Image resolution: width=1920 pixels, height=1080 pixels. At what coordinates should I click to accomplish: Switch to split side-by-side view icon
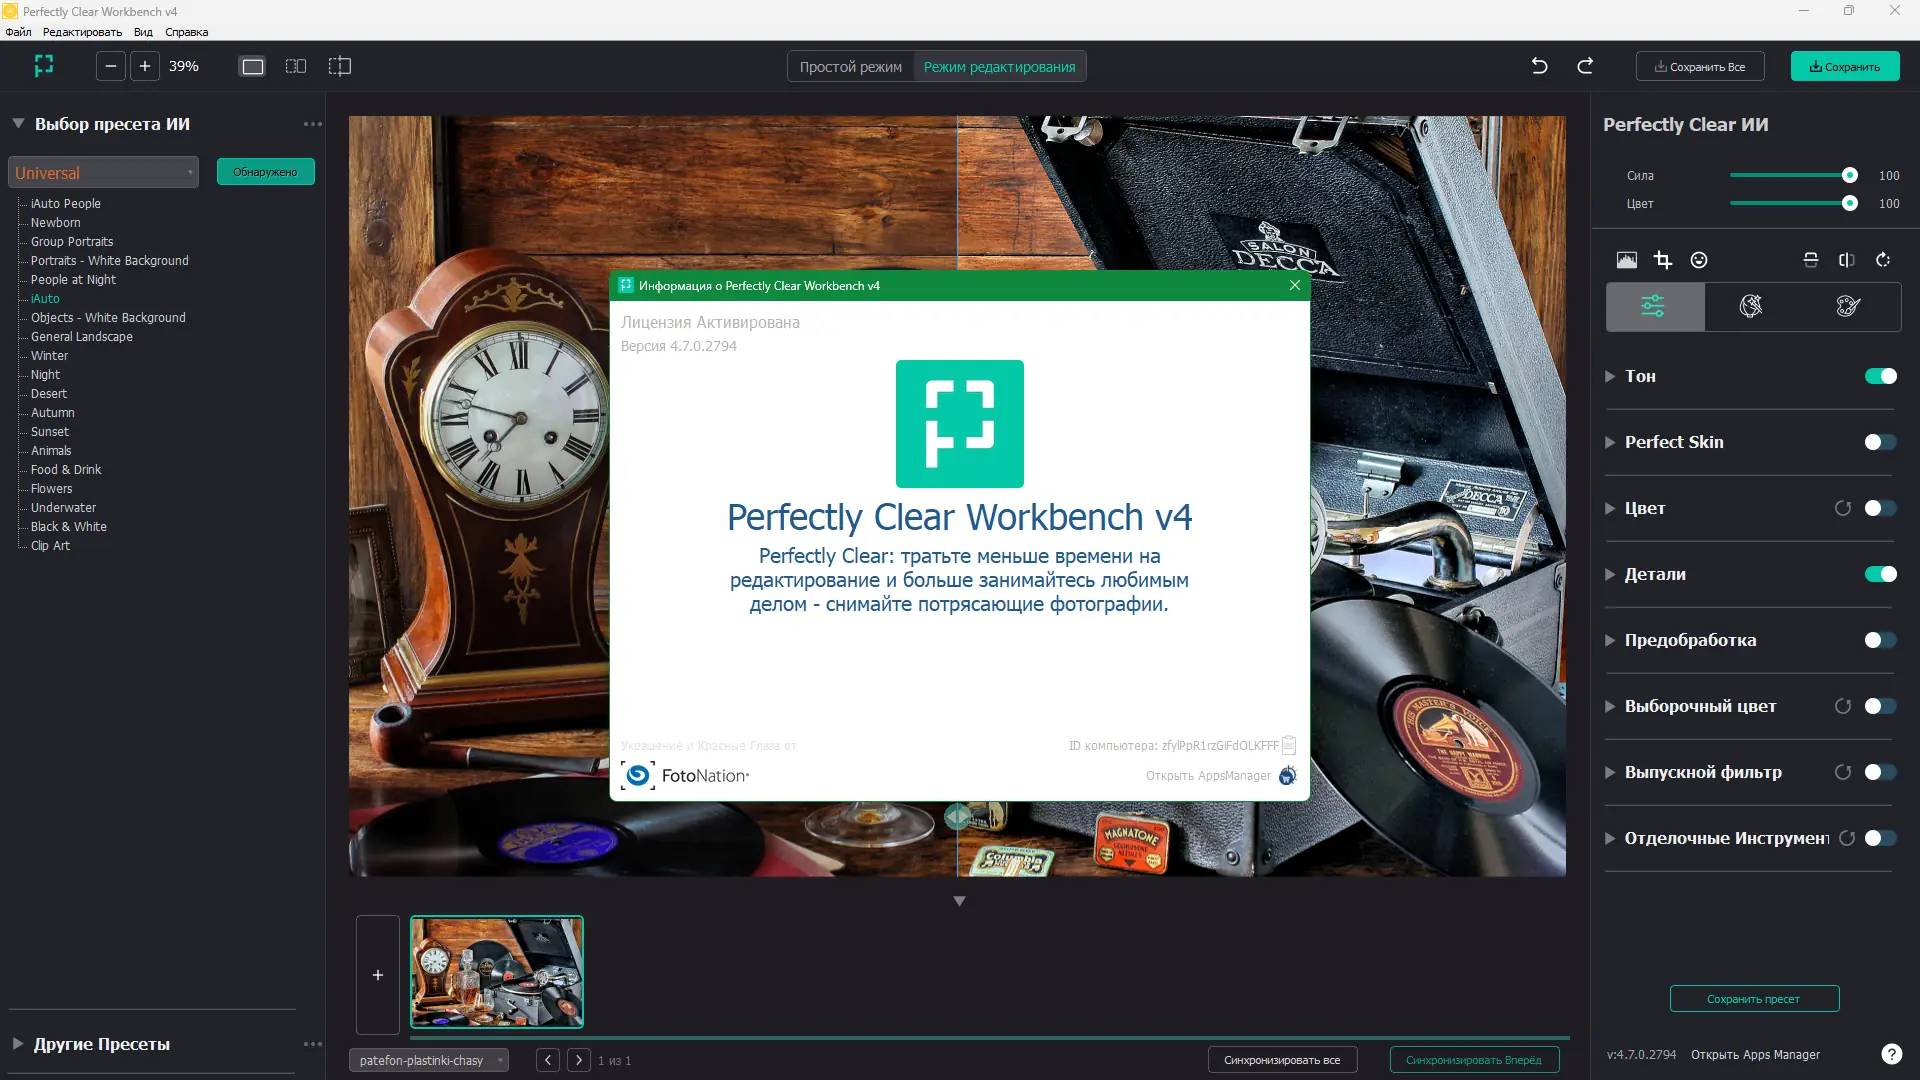[x=296, y=66]
